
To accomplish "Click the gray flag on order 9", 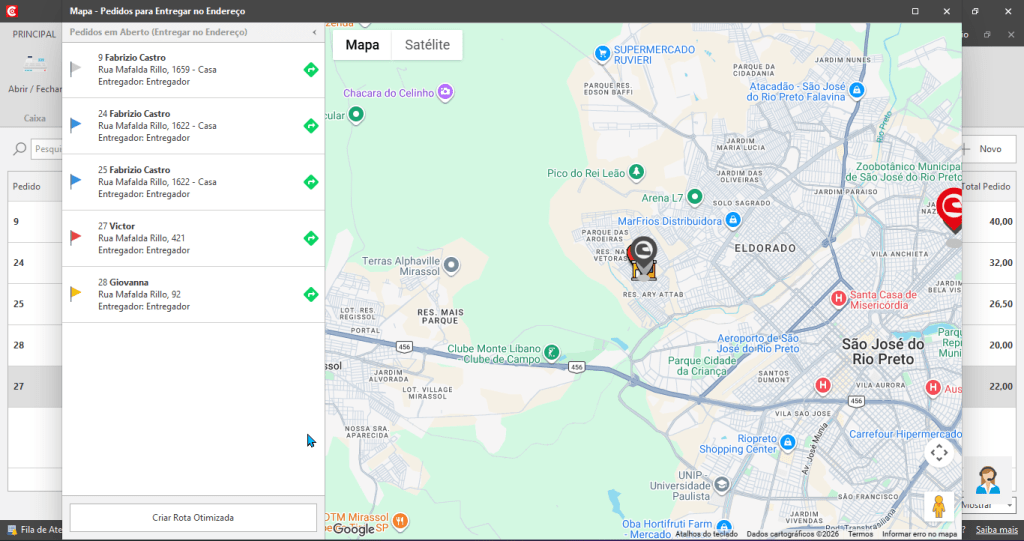I will pos(76,68).
